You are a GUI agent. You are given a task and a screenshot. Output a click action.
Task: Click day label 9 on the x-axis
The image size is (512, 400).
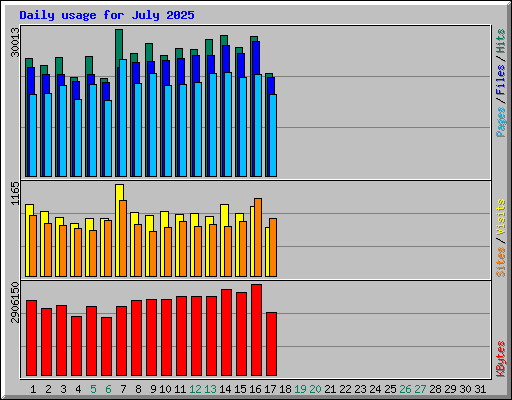point(153,389)
